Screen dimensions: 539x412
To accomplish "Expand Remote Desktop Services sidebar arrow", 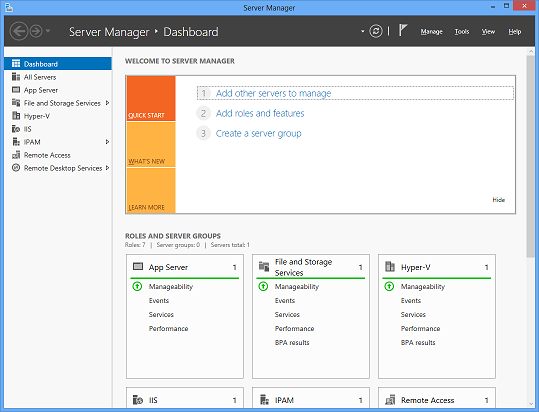I will coord(107,168).
